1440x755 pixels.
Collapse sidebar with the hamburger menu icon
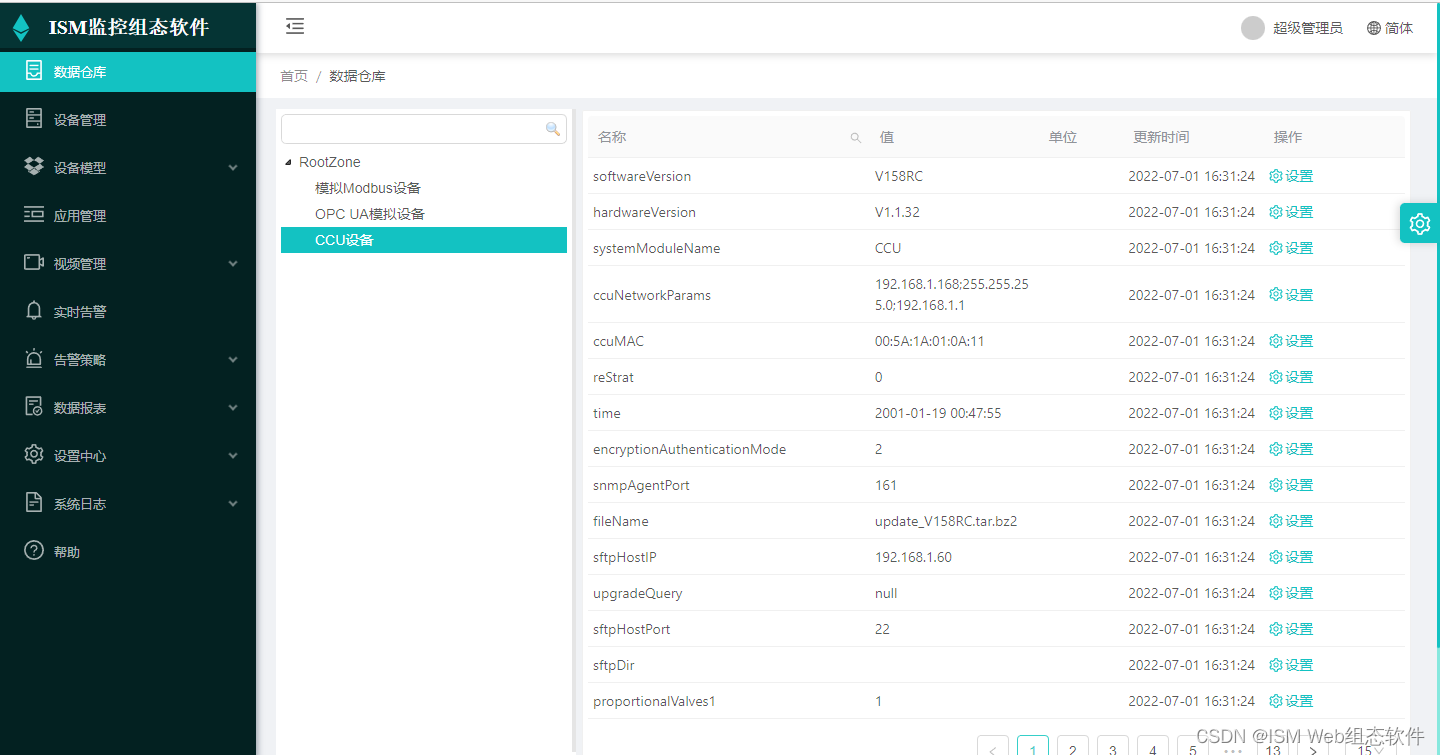click(294, 27)
